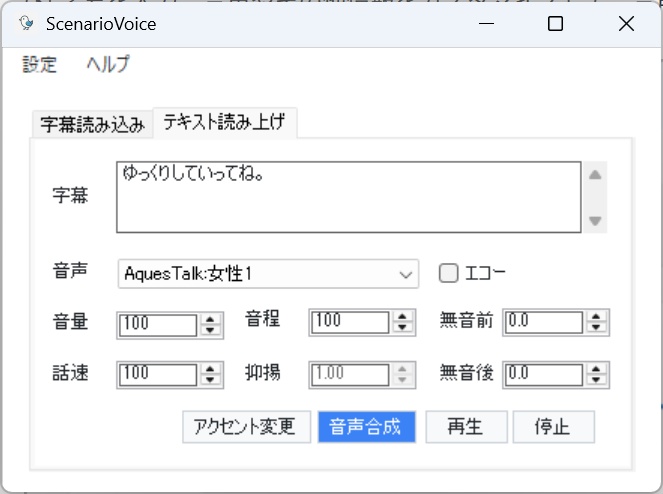Increase 音程 with the up arrow
Image resolution: width=663 pixels, height=494 pixels.
tap(403, 316)
